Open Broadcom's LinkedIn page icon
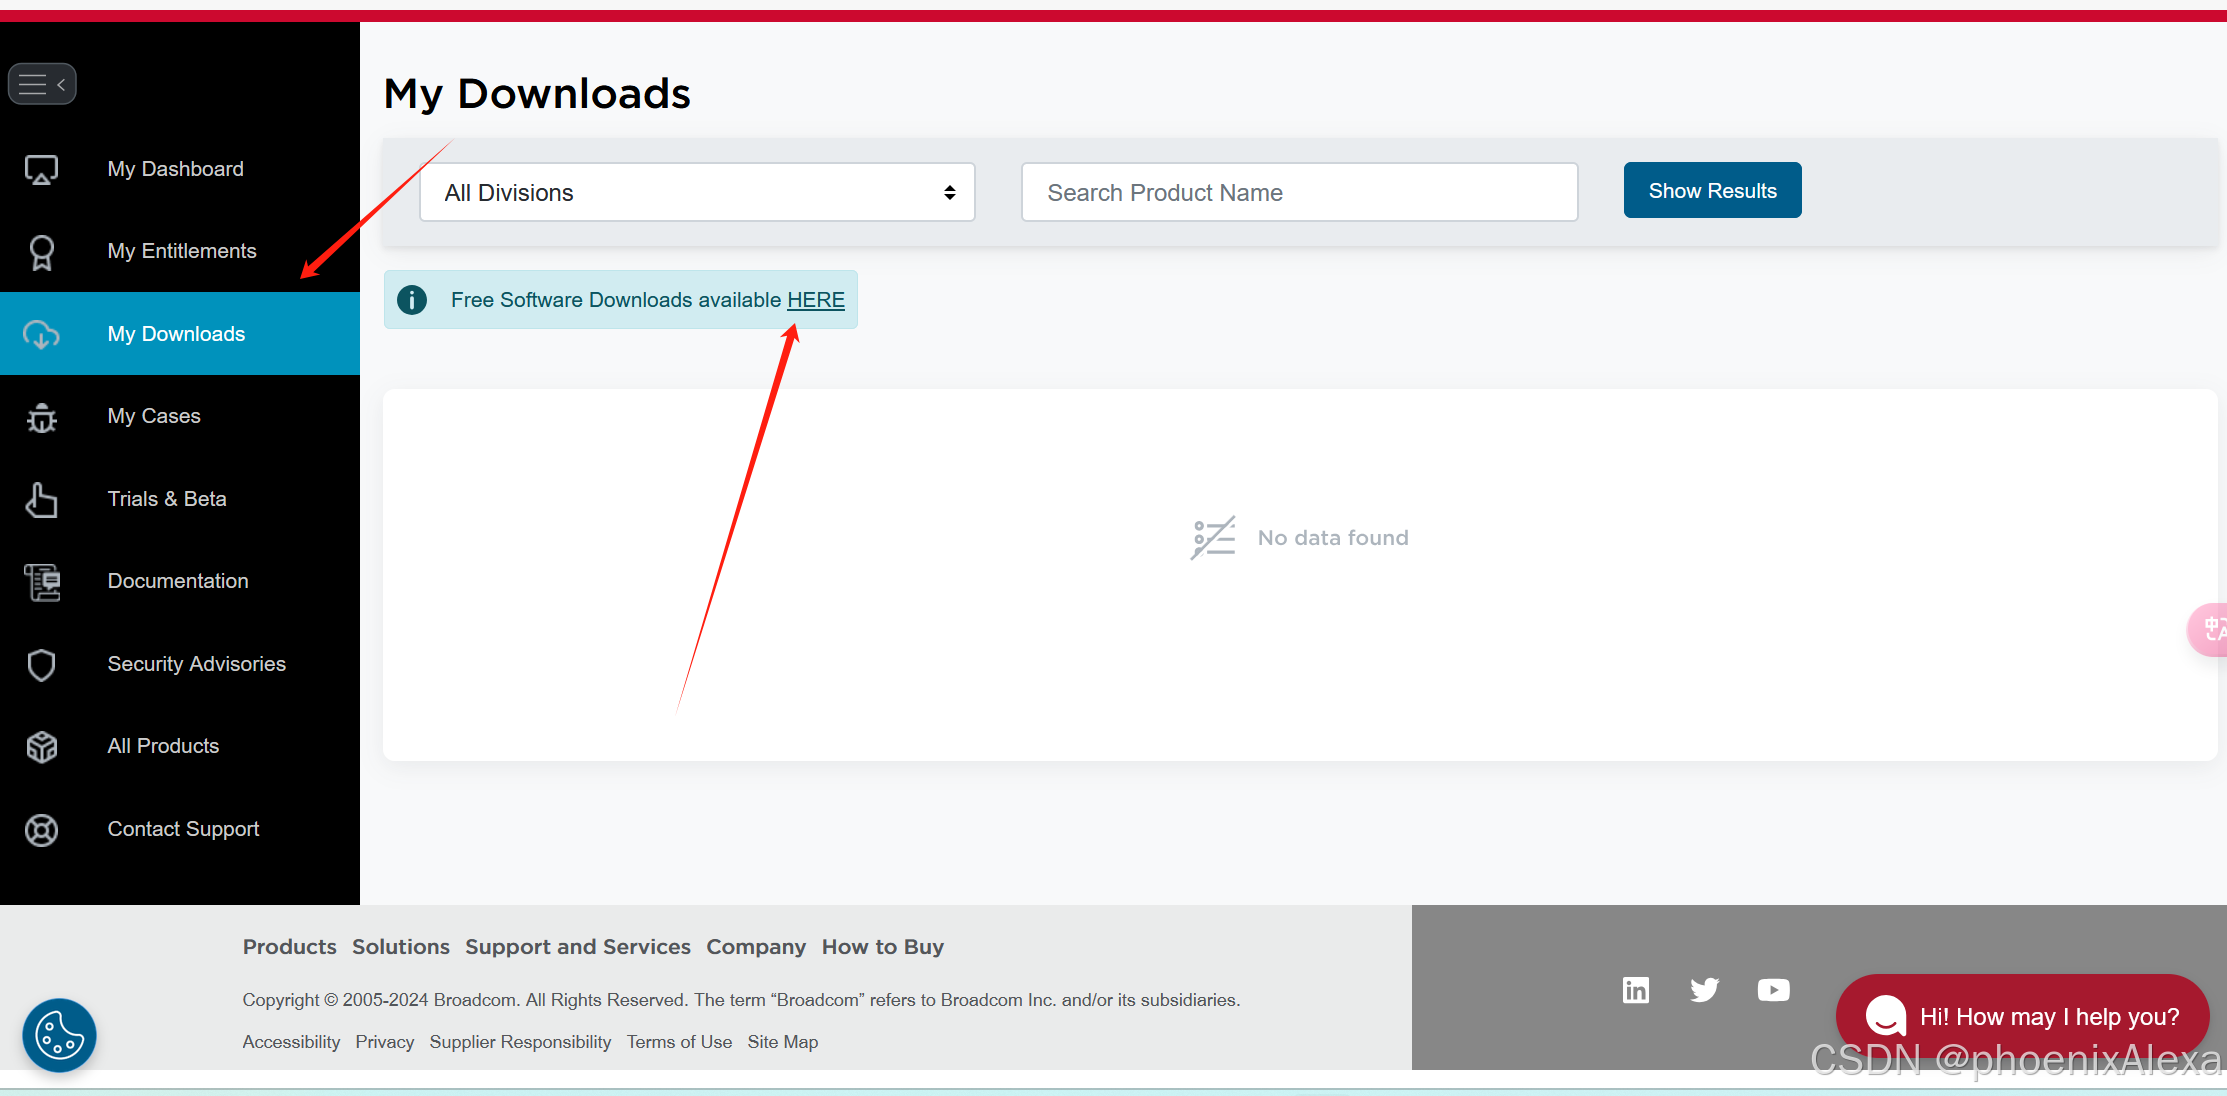Screen dimensions: 2227x1096 (1636, 990)
